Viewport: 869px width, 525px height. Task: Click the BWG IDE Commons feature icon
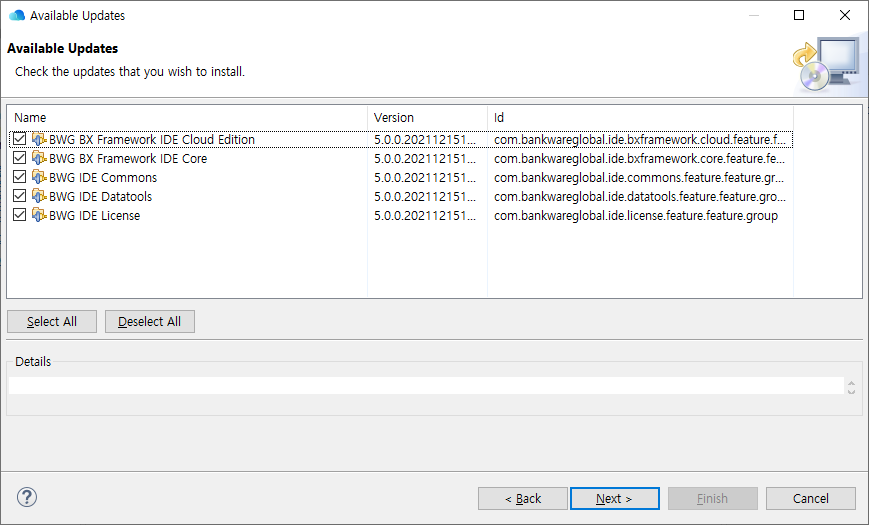tap(39, 178)
